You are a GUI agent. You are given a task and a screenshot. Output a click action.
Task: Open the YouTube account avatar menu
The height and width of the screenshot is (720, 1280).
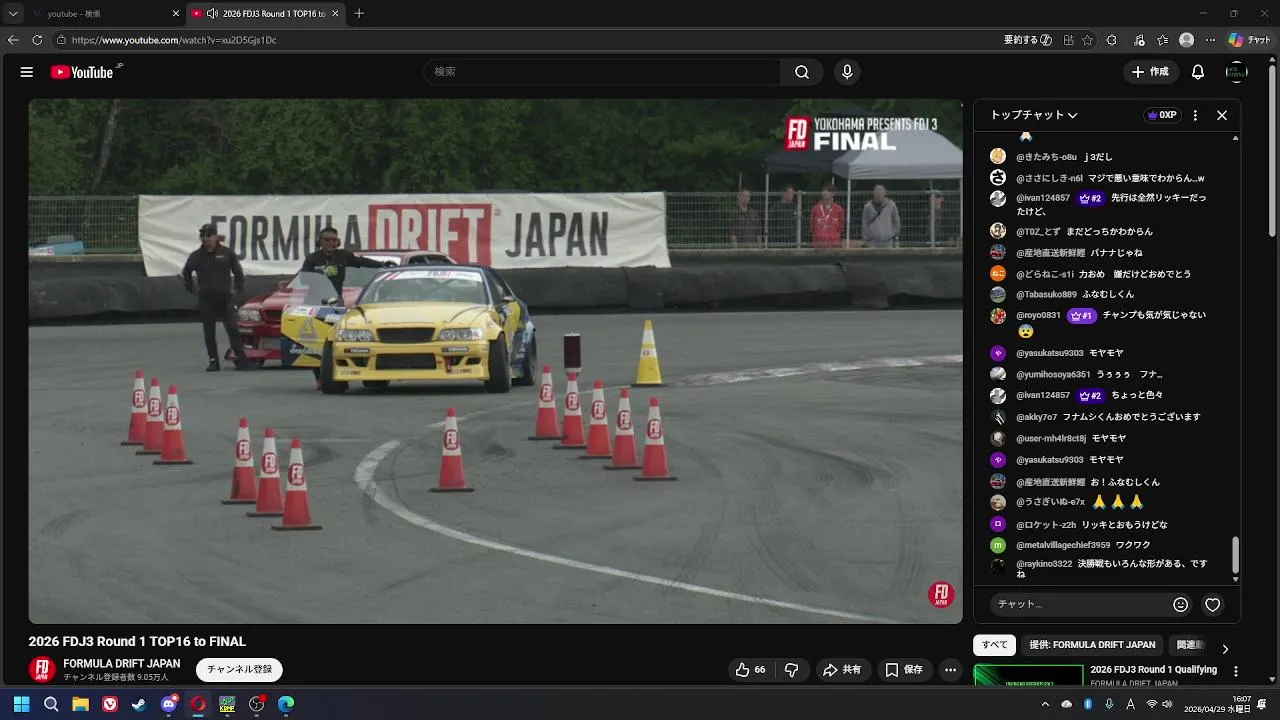(1237, 72)
